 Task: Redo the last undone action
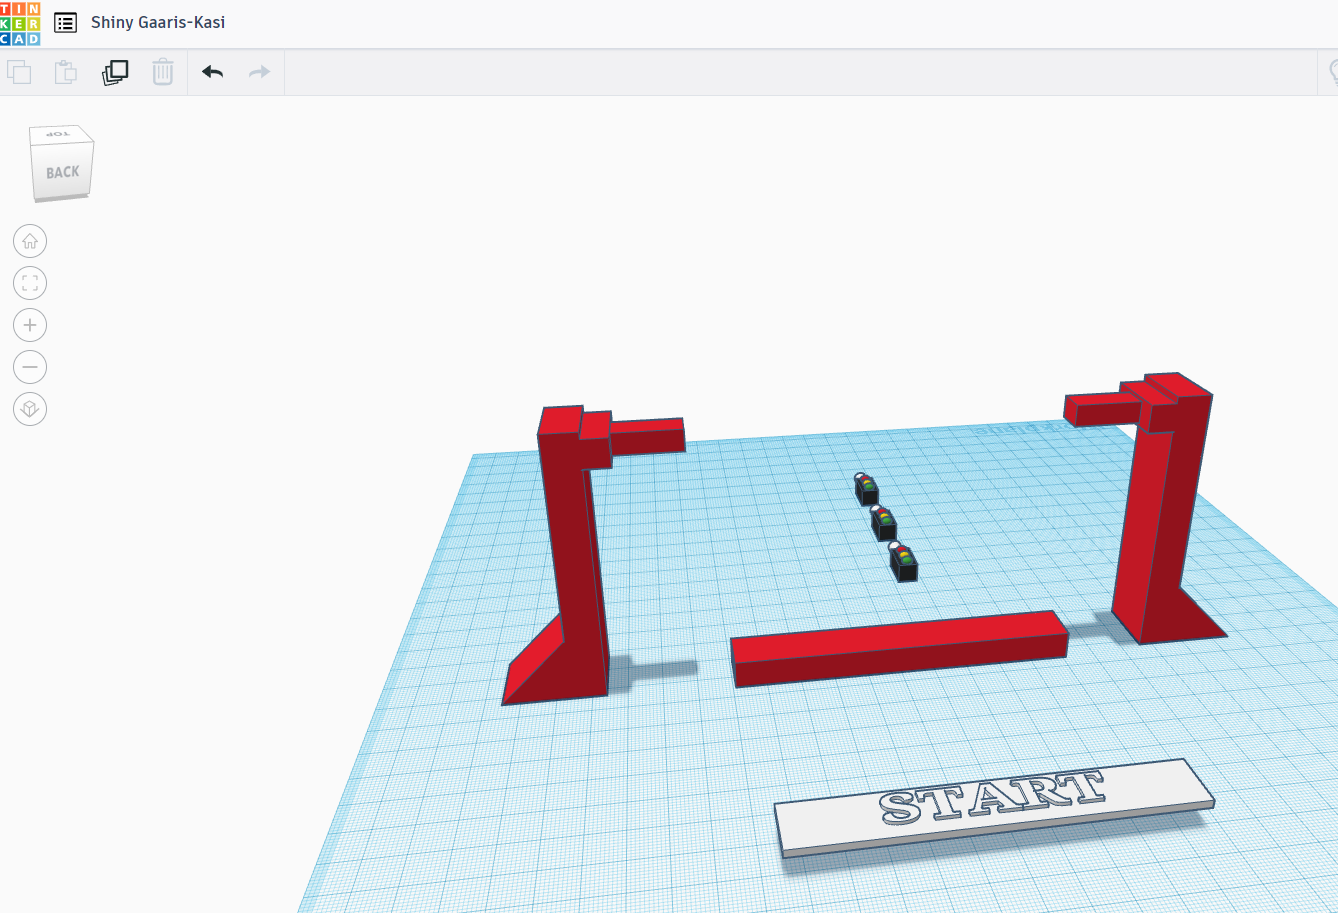pyautogui.click(x=260, y=72)
